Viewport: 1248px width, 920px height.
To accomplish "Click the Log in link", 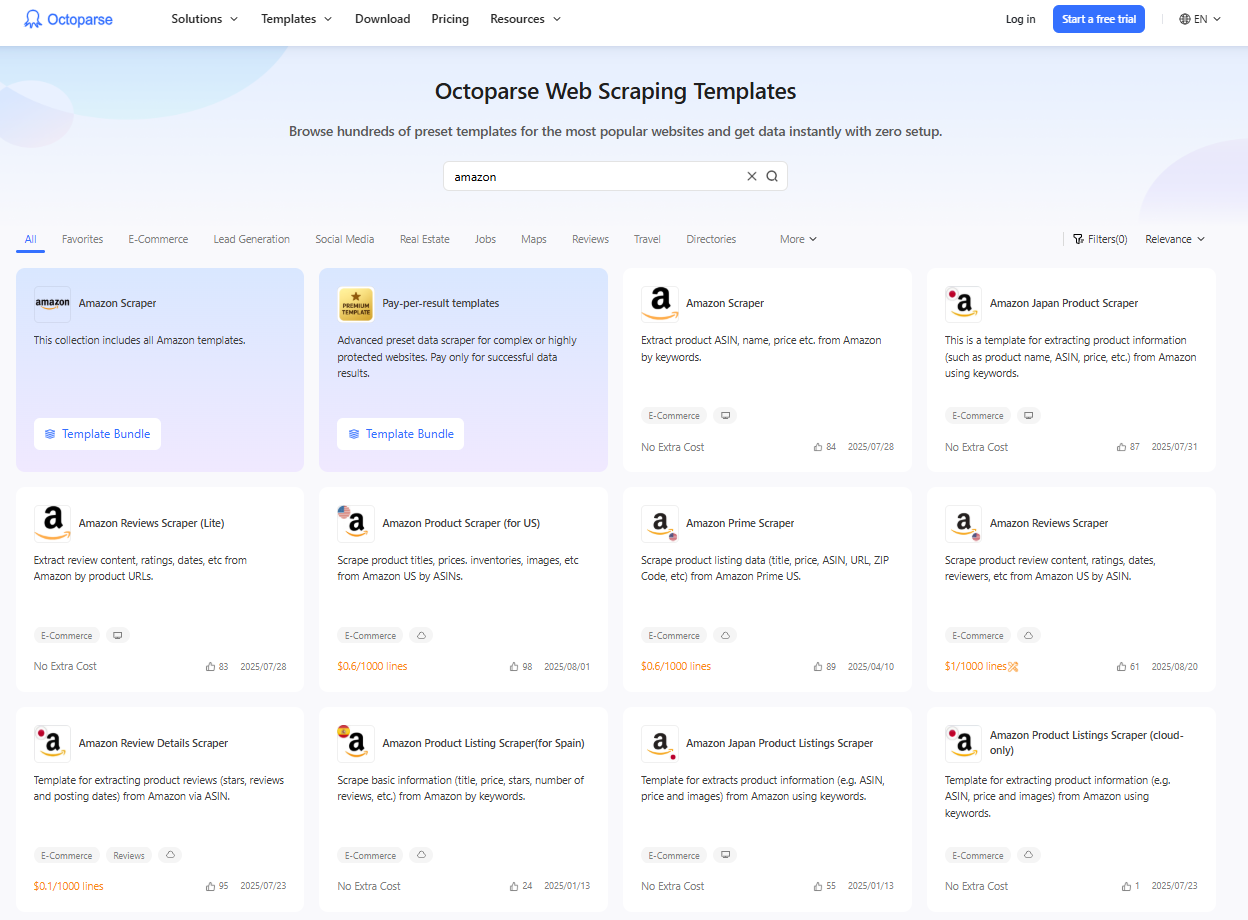I will [1020, 19].
